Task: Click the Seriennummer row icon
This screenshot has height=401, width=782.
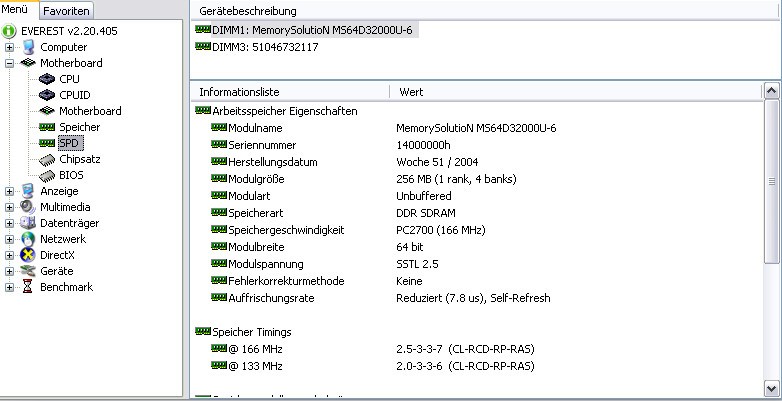Action: [x=219, y=144]
